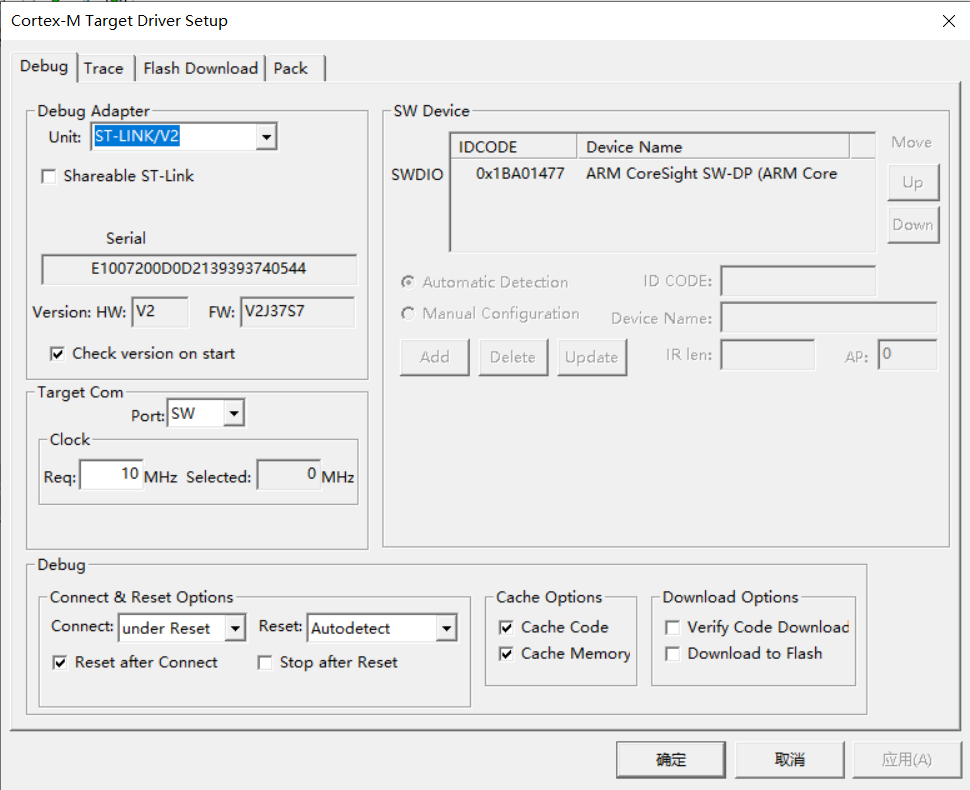Close the Cortex-M Target Driver Setup dialog
Image resolution: width=970 pixels, height=790 pixels.
tap(948, 21)
